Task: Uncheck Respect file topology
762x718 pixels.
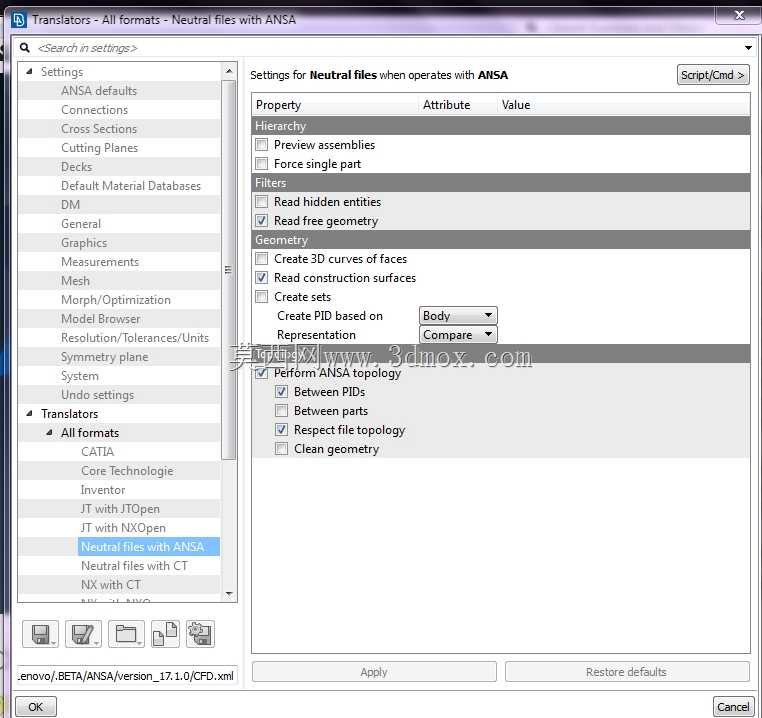Action: coord(281,430)
